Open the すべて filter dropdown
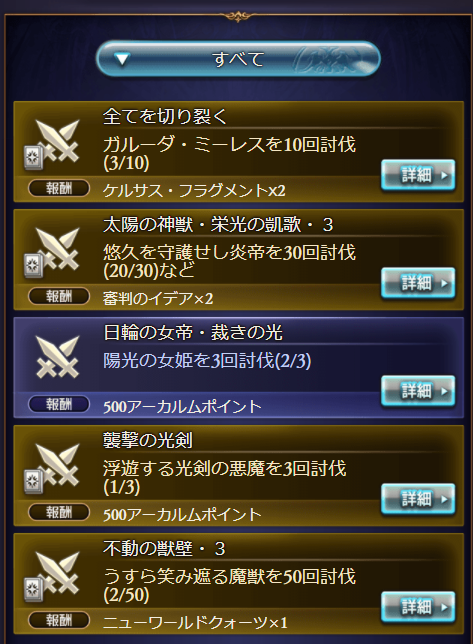This screenshot has width=473, height=644. click(238, 59)
